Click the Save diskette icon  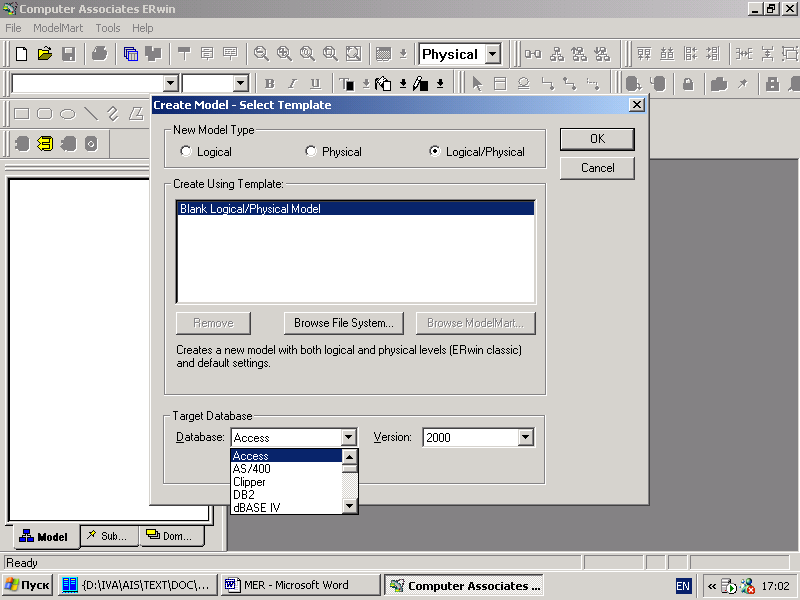click(x=68, y=54)
